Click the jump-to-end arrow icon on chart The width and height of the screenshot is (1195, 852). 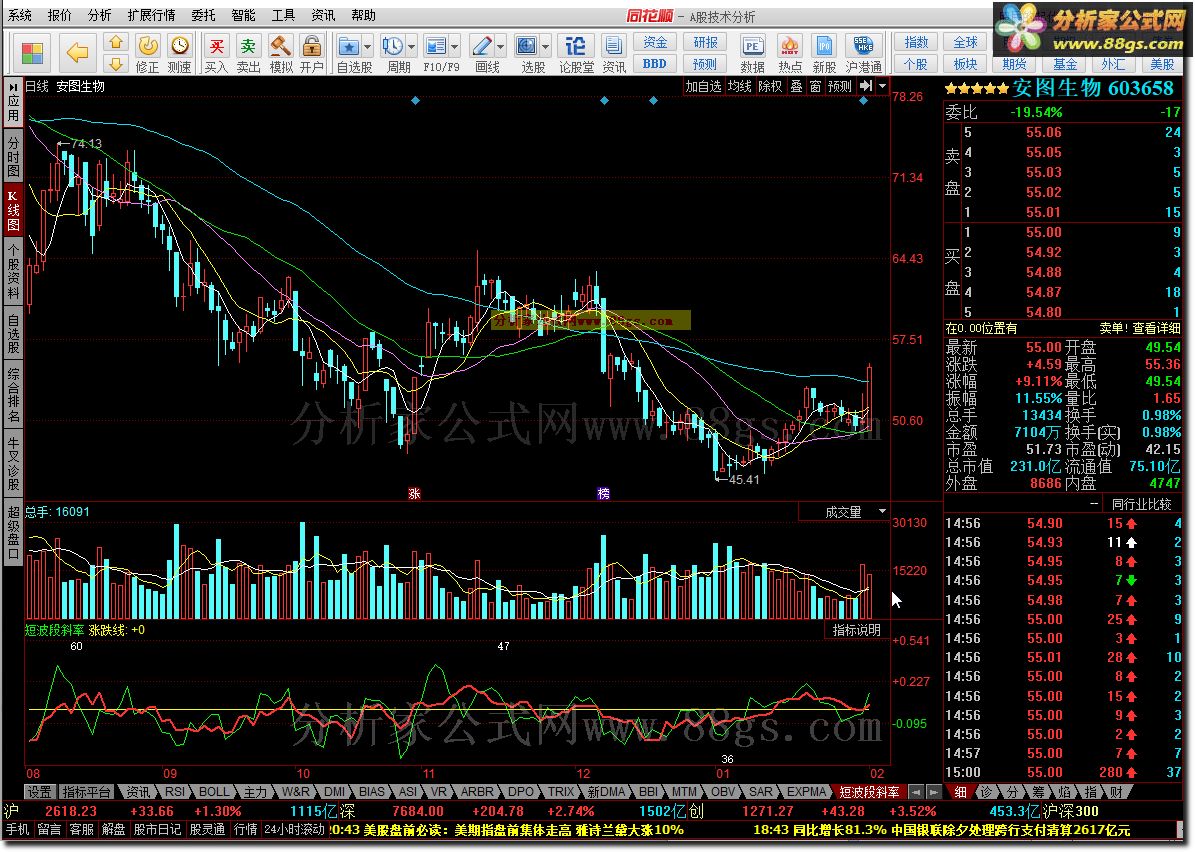pos(866,86)
